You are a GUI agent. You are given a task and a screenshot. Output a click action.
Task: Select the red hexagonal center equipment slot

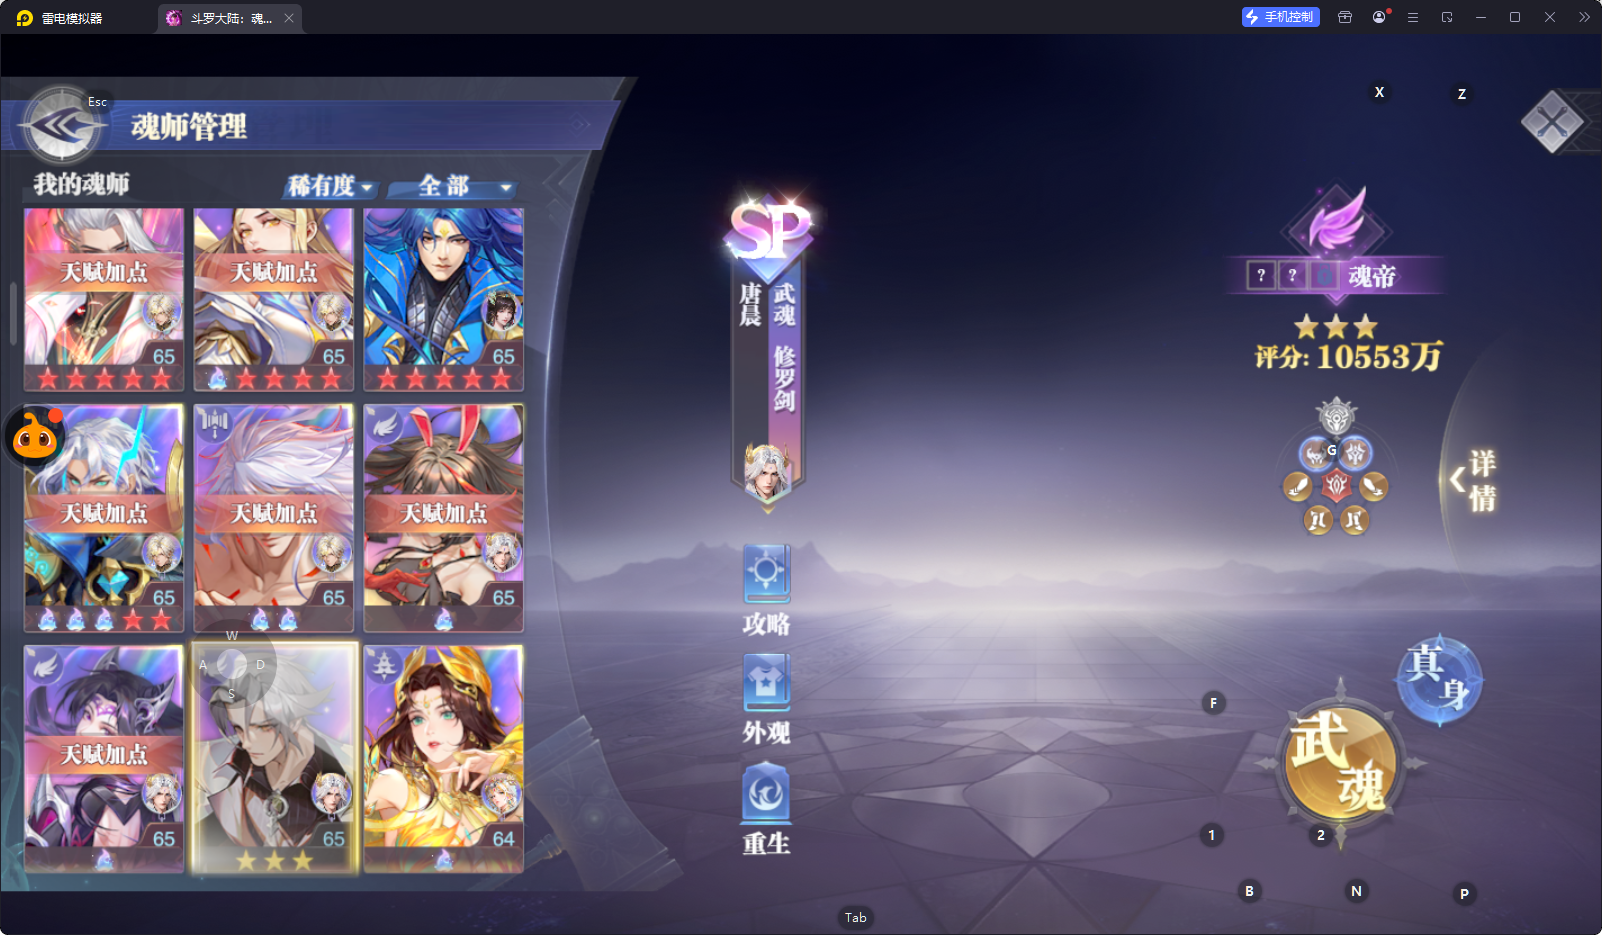click(1336, 486)
